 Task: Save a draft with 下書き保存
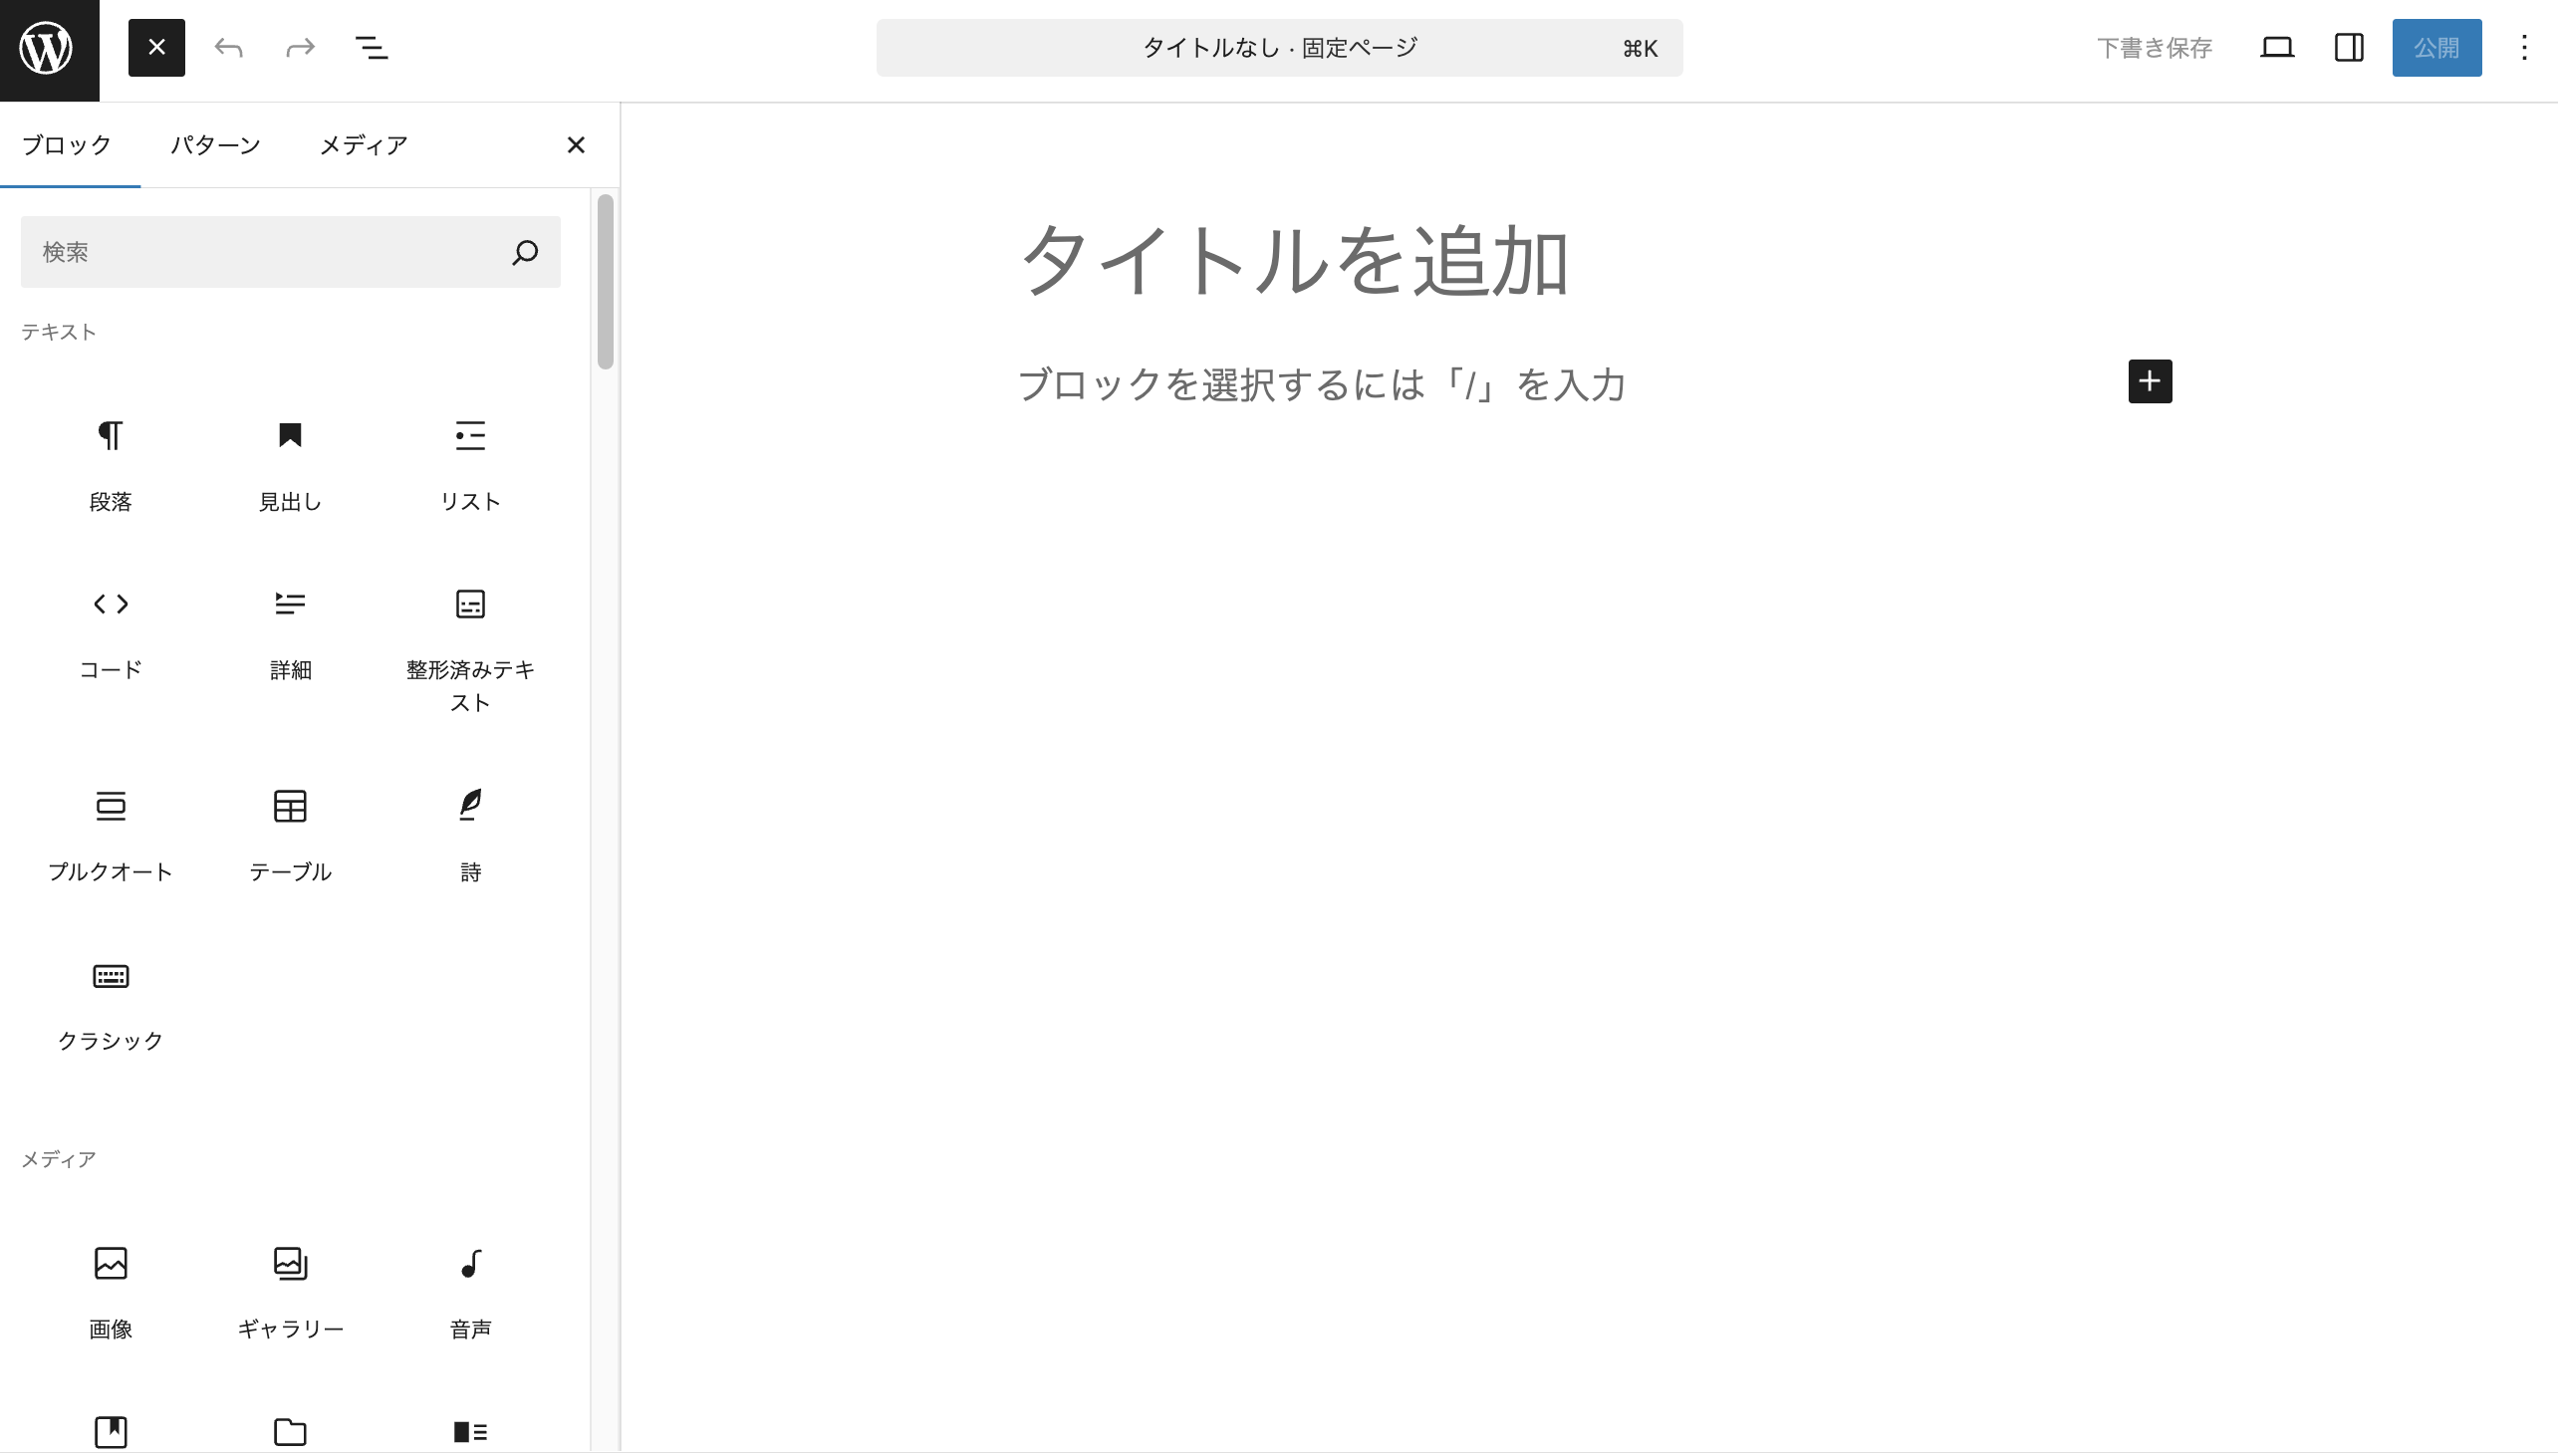[x=2155, y=47]
